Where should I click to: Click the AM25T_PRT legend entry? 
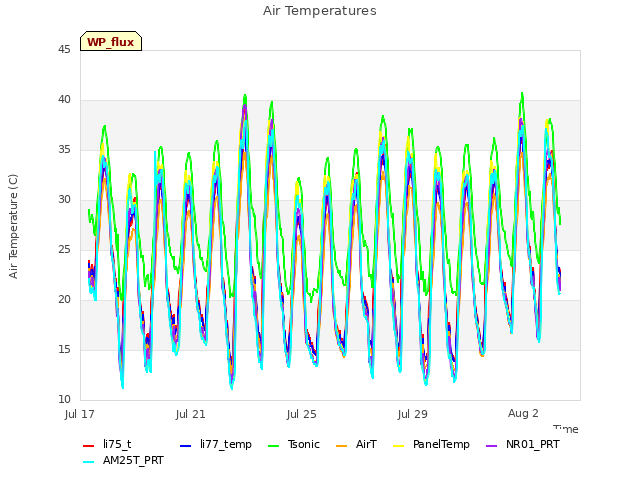click(123, 460)
